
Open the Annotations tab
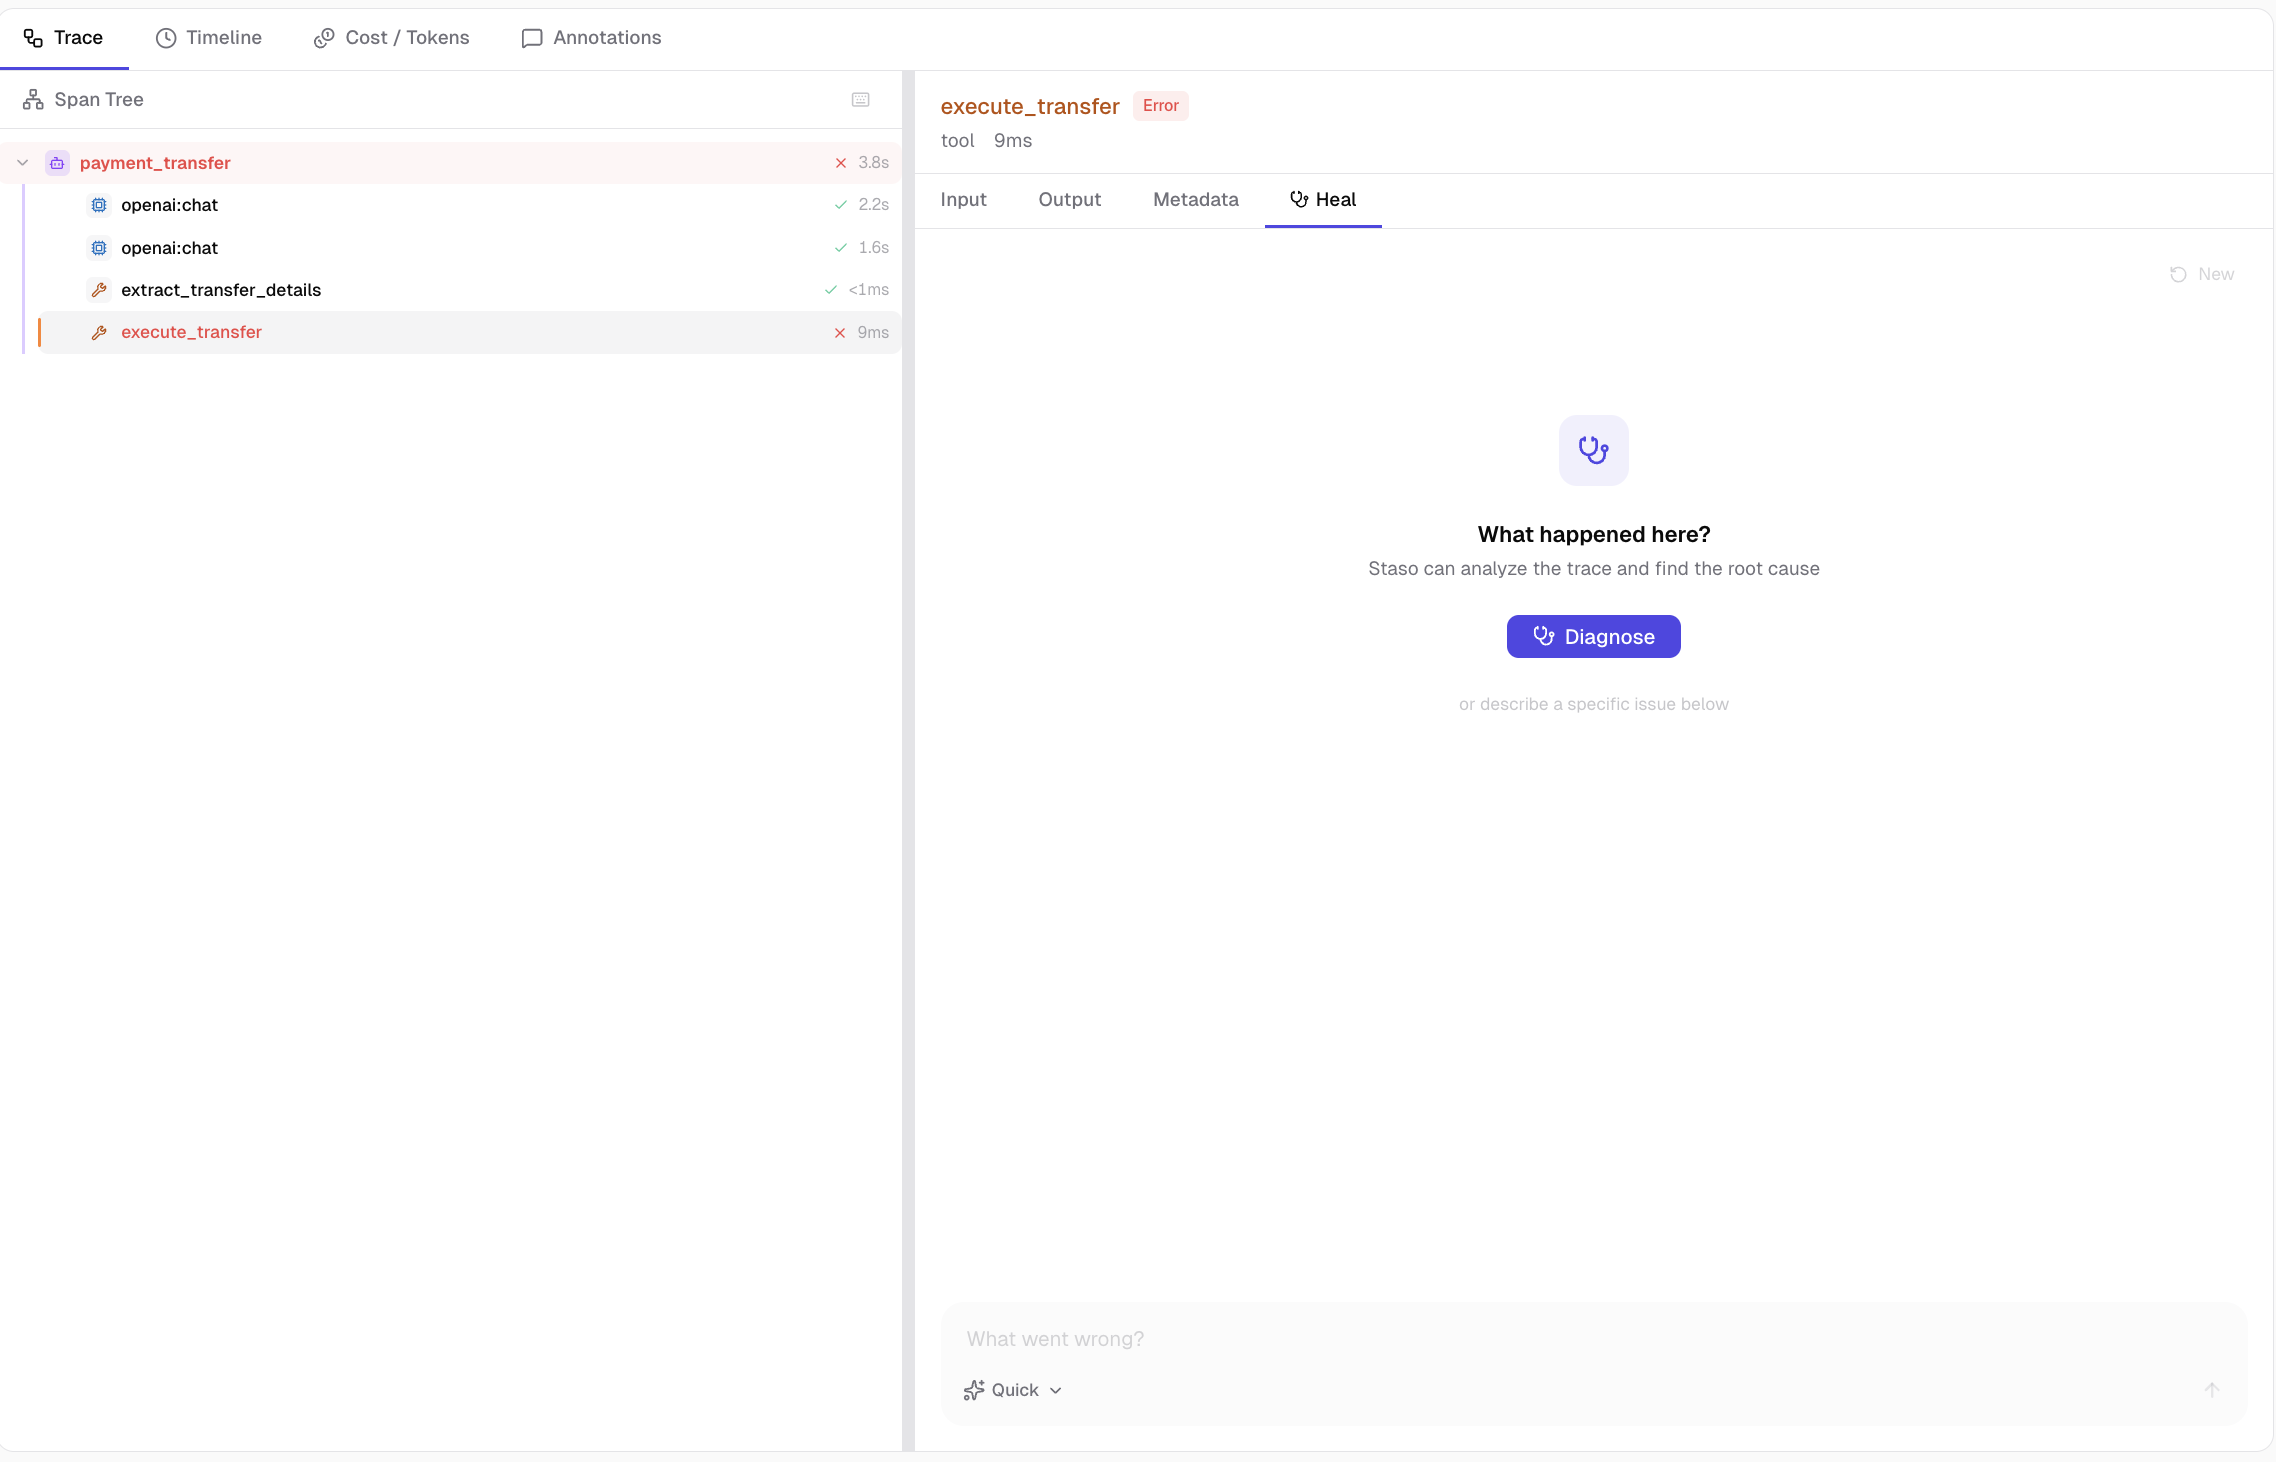(x=591, y=38)
